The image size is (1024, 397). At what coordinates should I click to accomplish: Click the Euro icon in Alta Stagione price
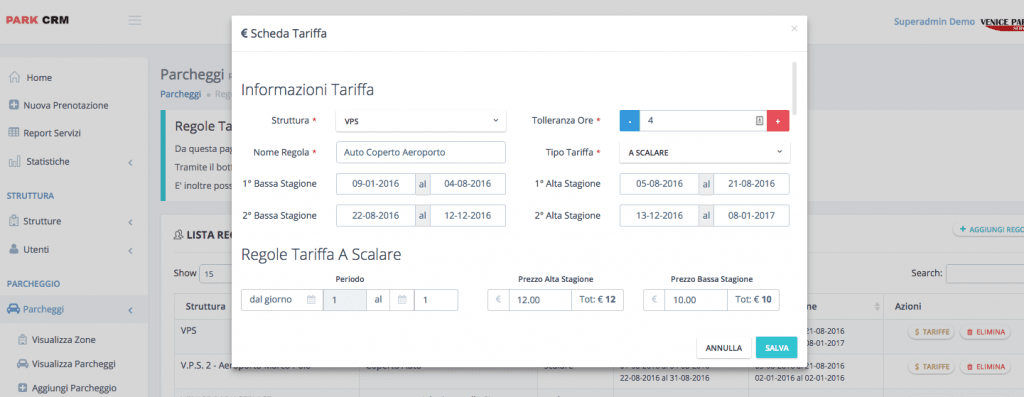click(x=498, y=300)
